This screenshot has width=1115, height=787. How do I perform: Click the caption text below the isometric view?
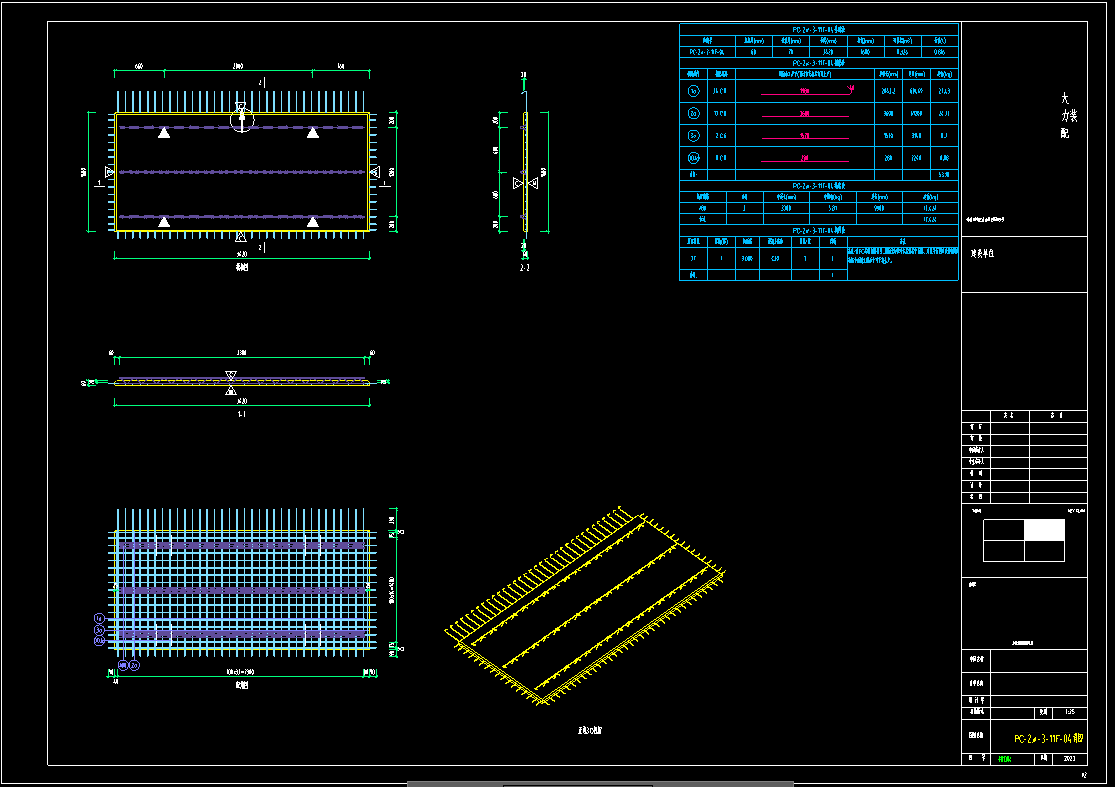(590, 730)
